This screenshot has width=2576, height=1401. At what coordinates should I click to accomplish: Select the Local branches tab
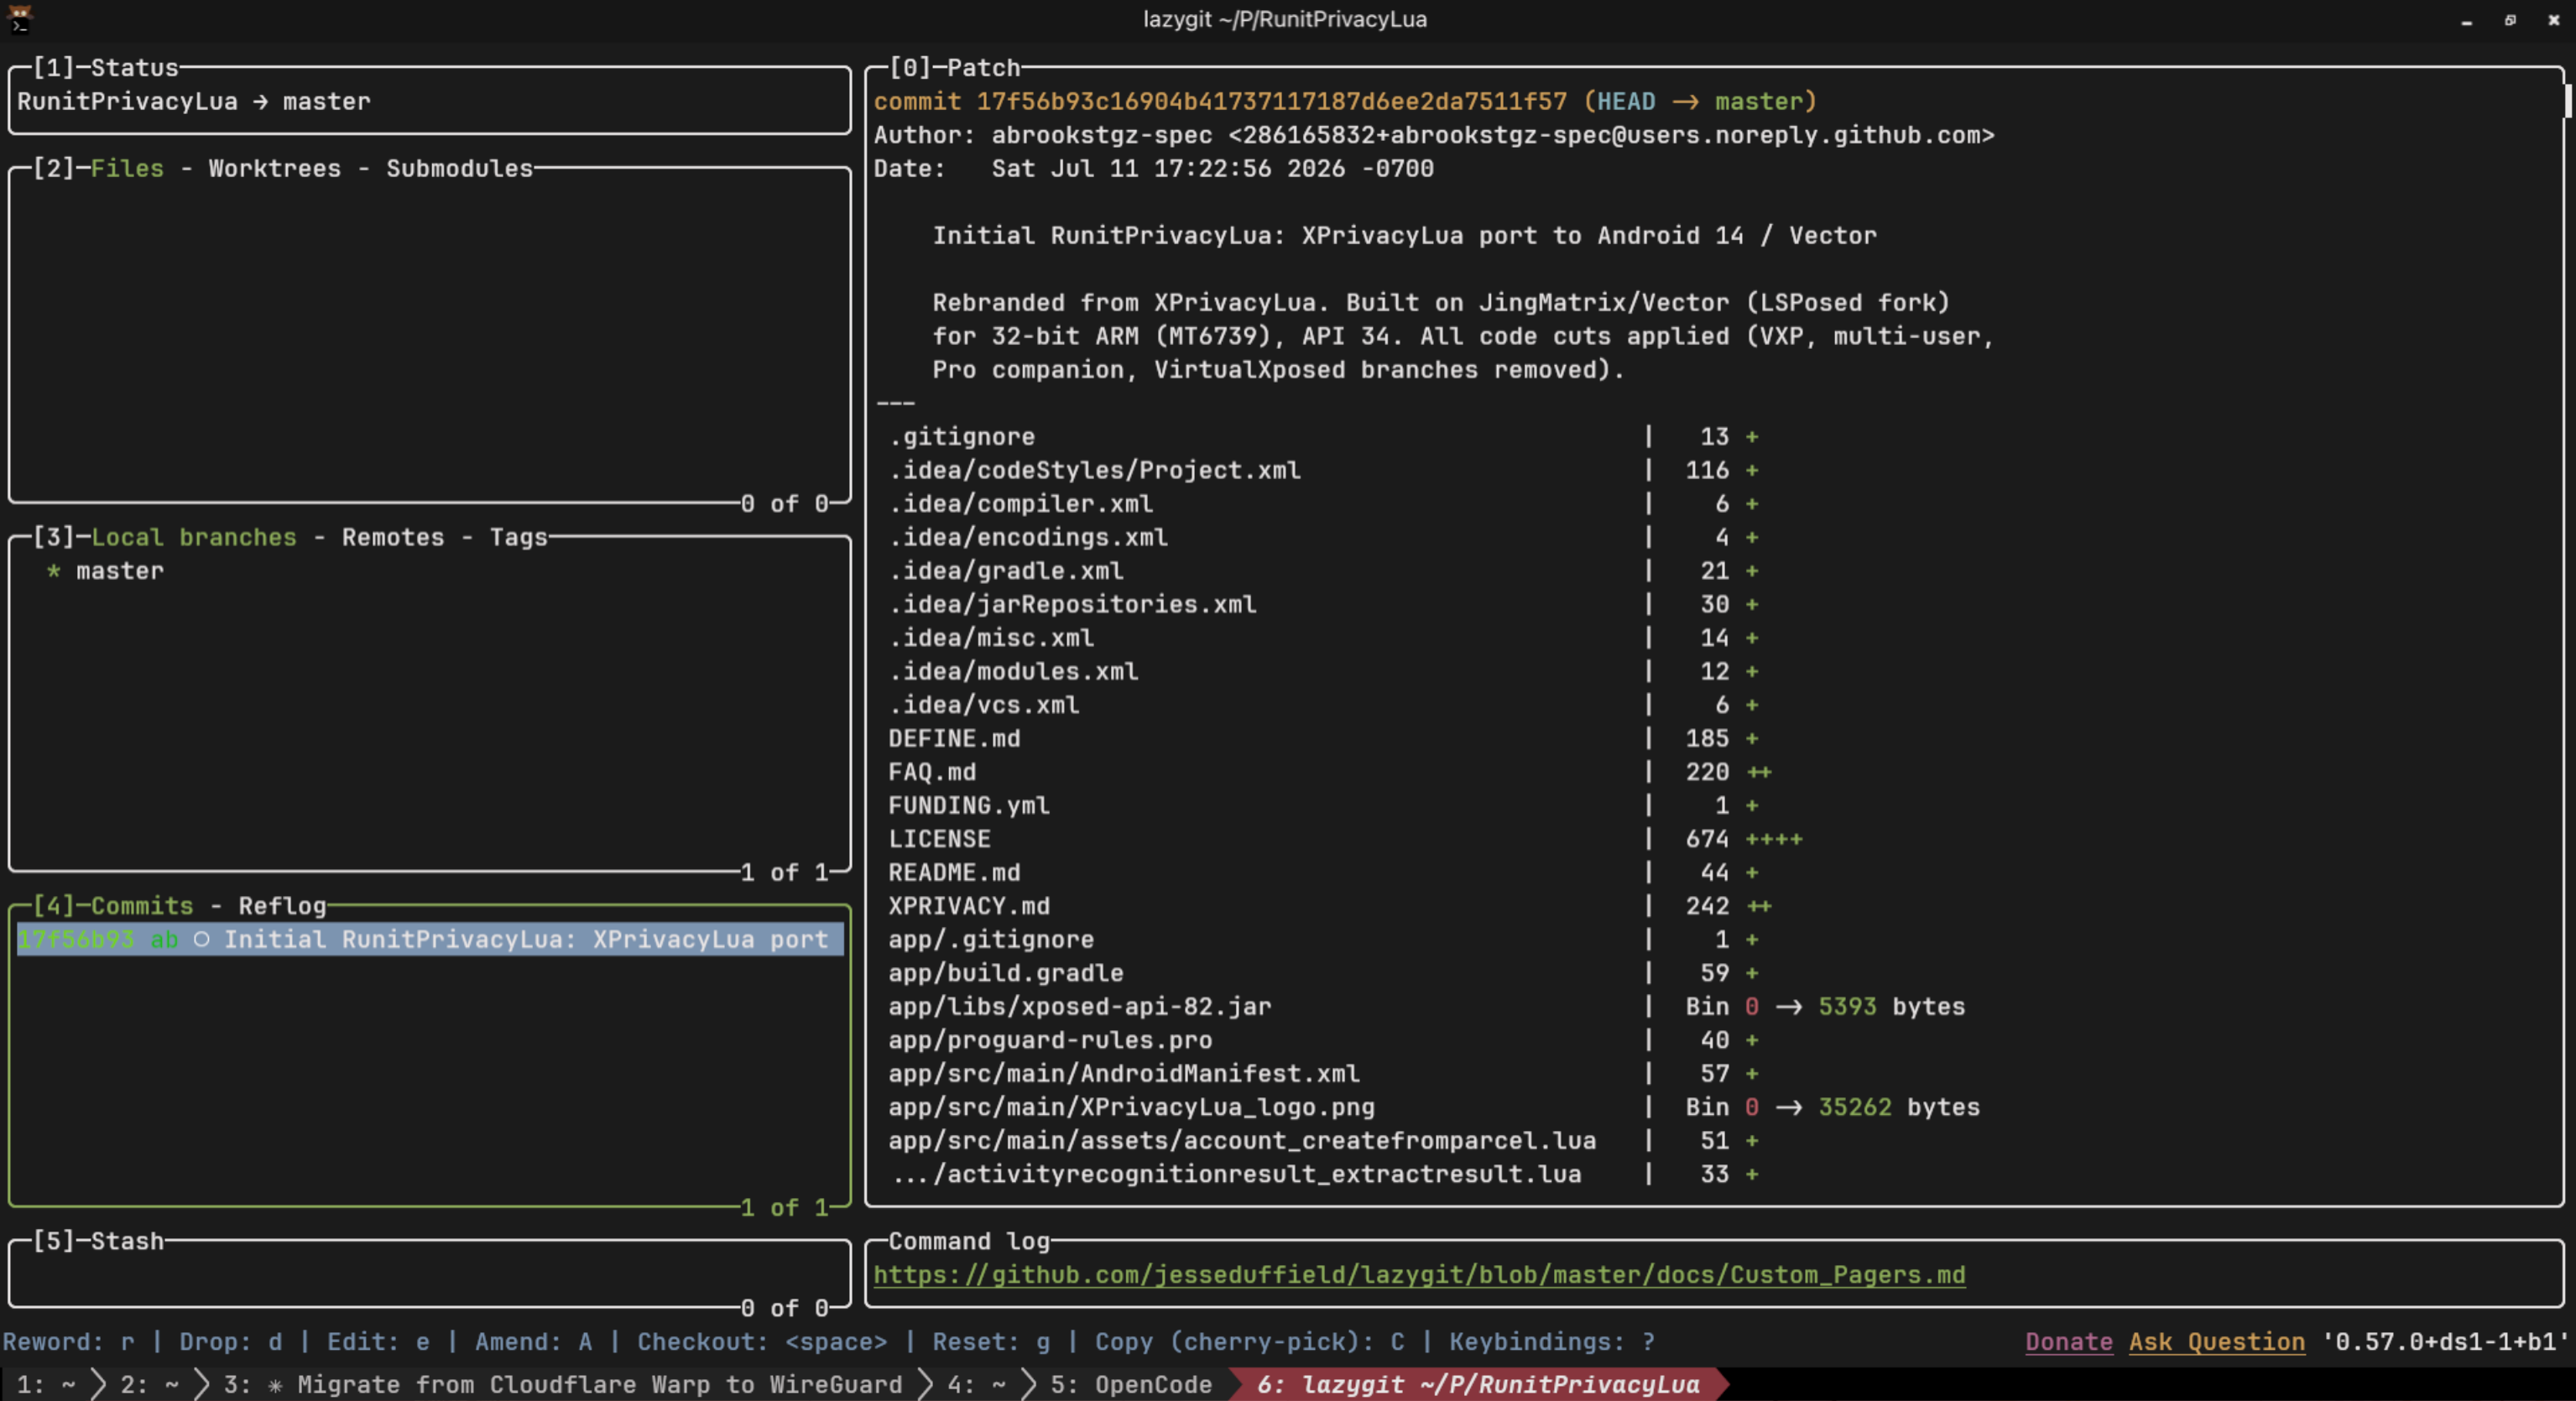(x=193, y=537)
